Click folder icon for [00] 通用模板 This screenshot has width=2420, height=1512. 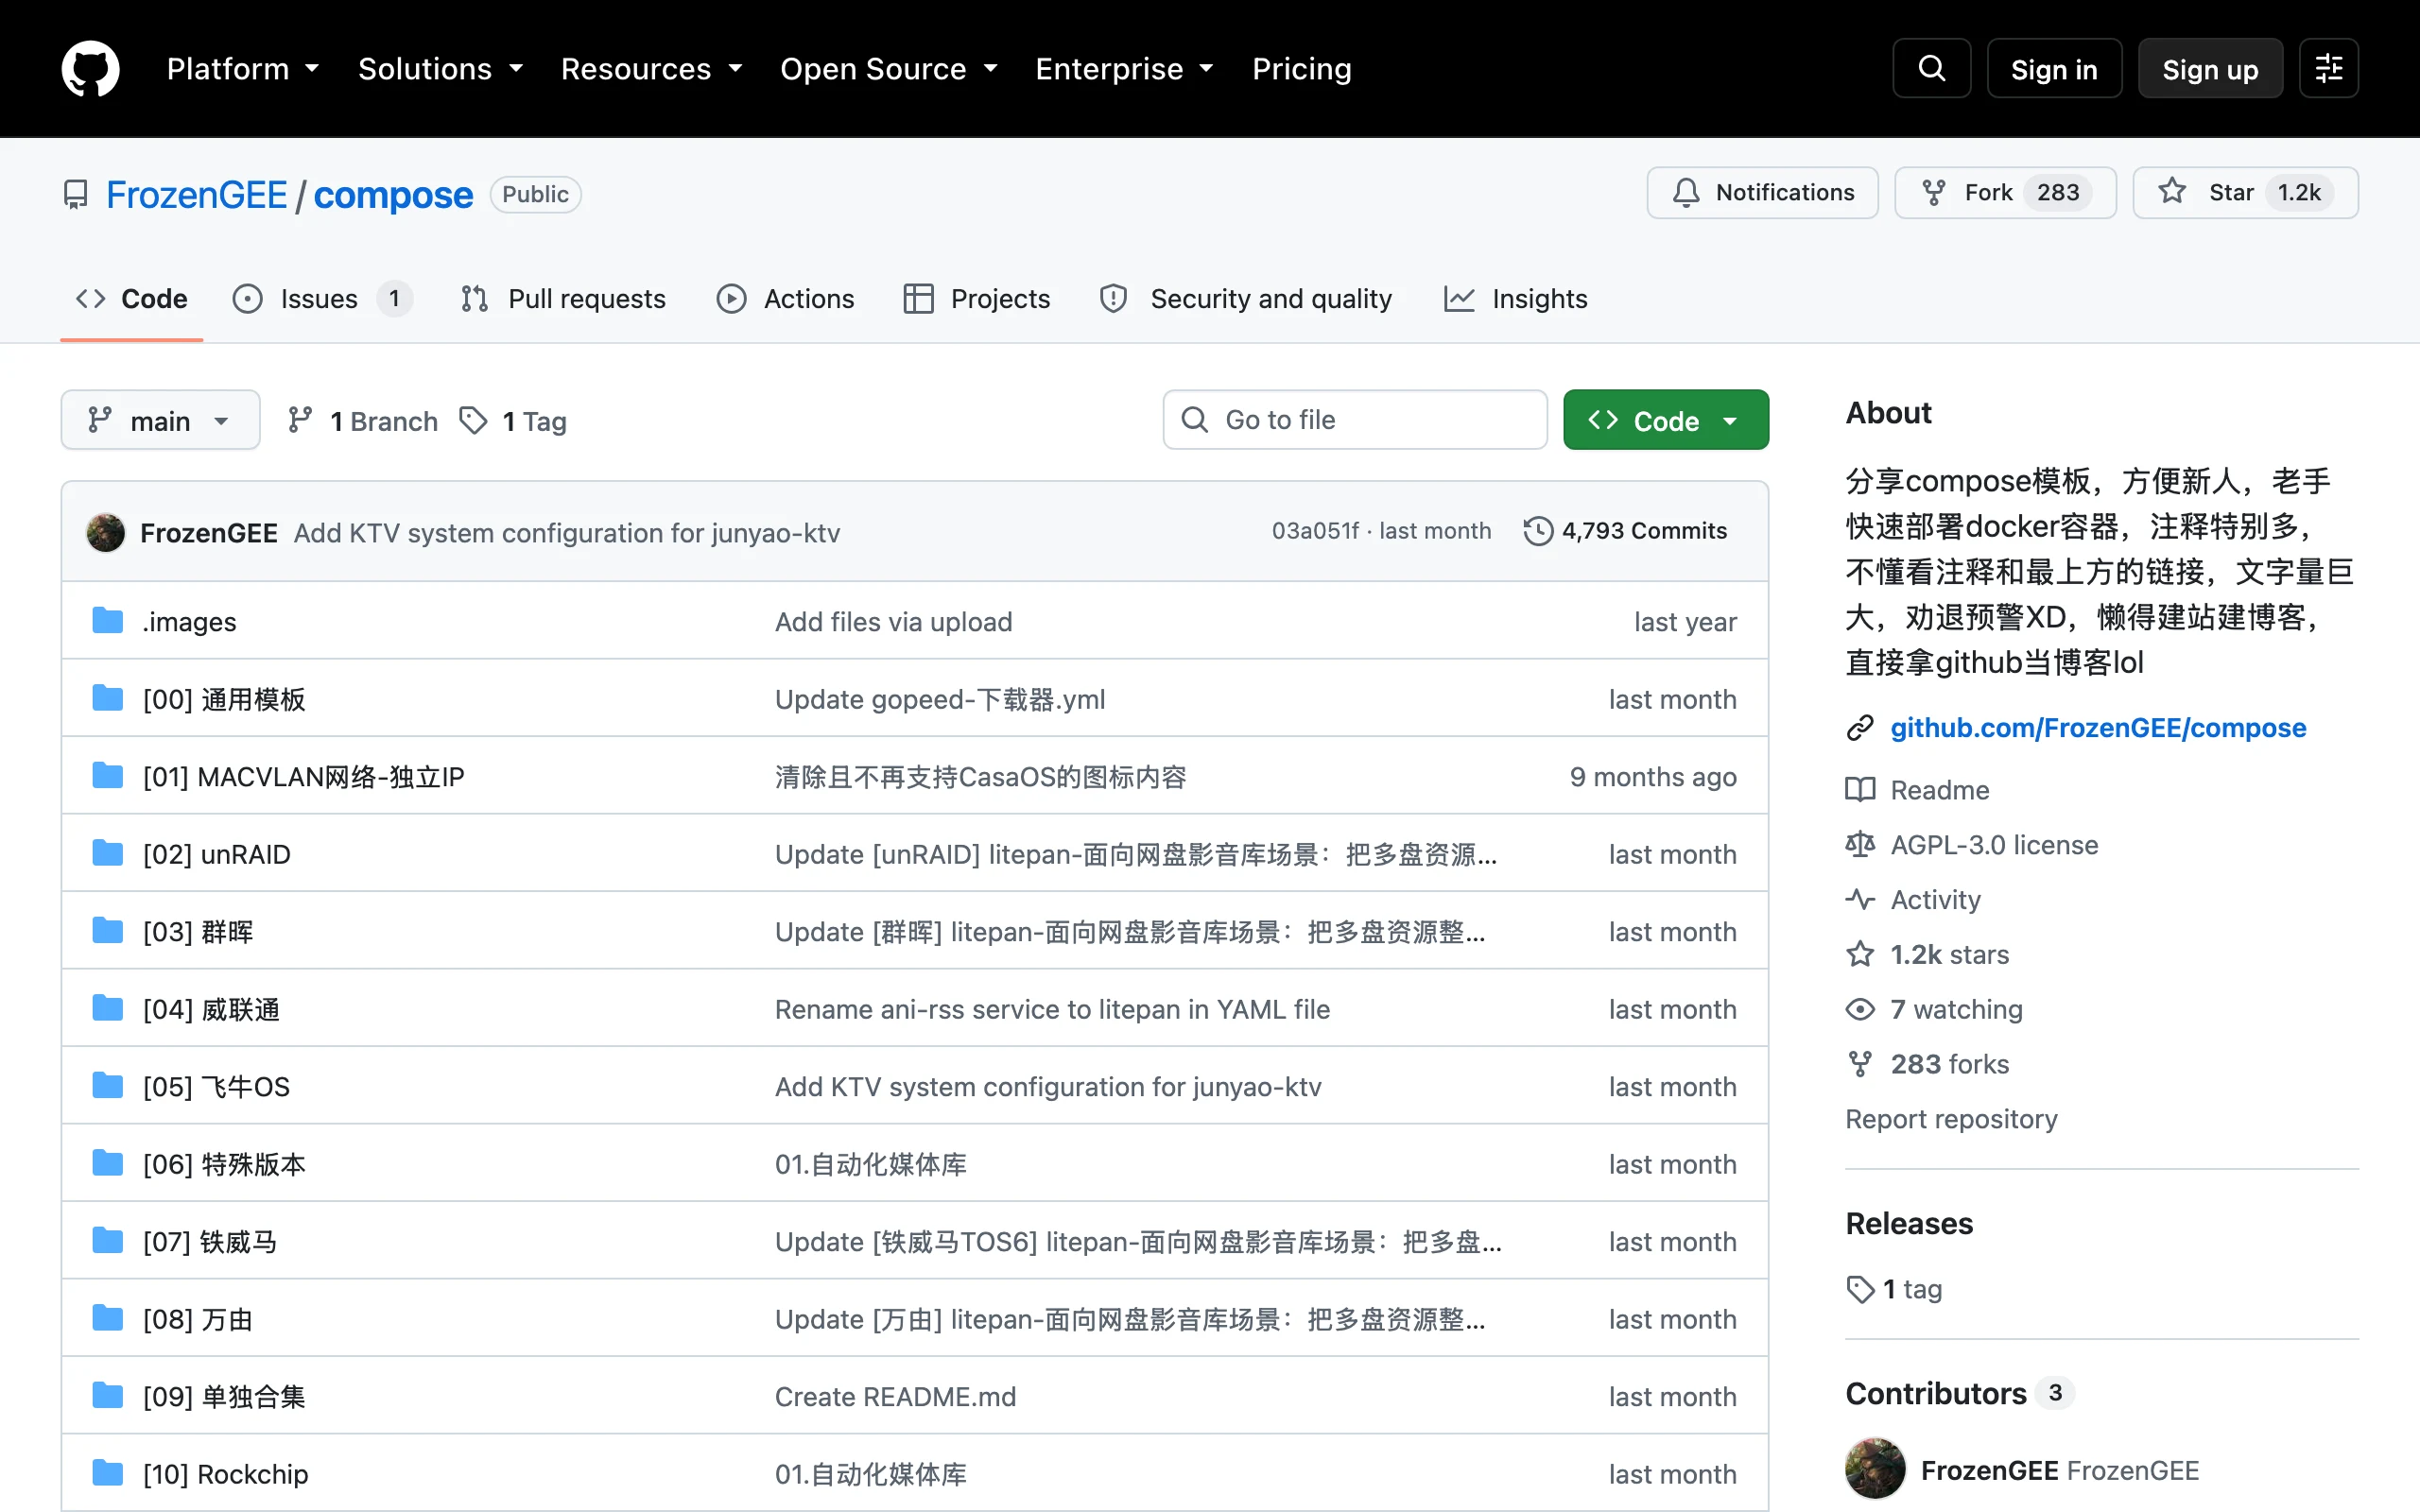pos(107,698)
